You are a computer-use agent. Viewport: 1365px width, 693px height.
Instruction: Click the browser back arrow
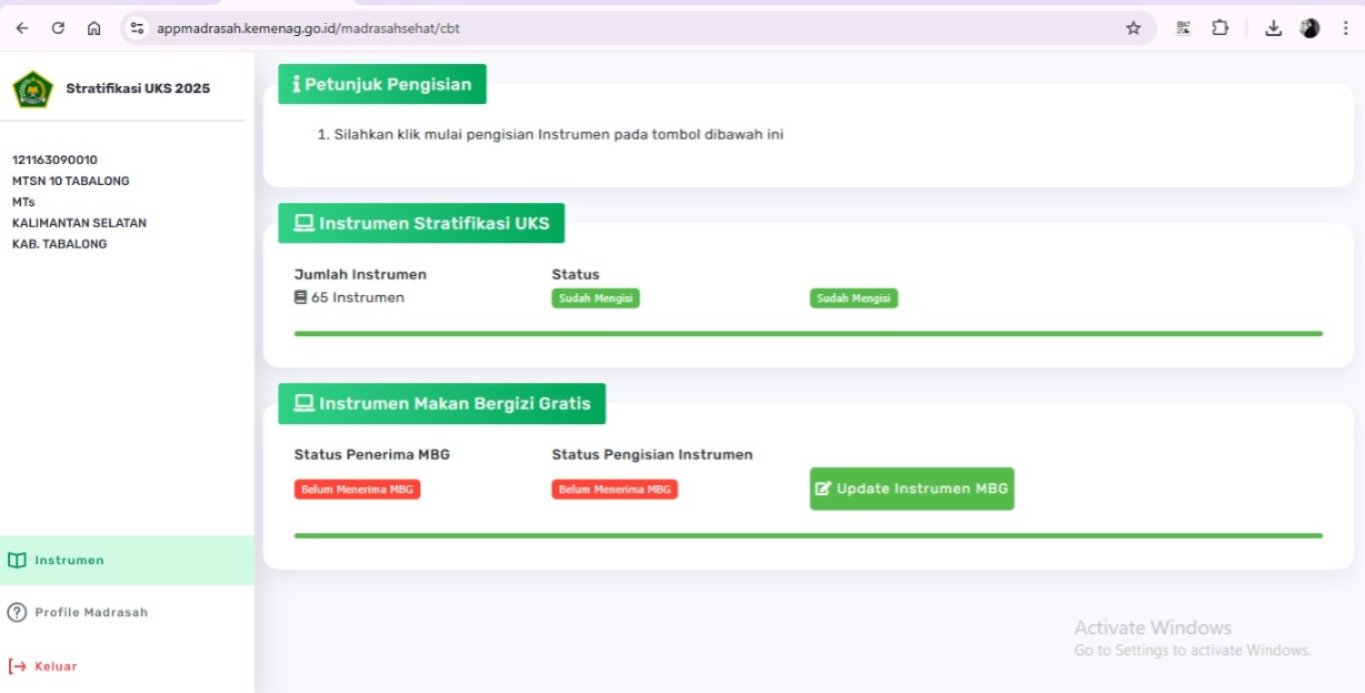(22, 28)
